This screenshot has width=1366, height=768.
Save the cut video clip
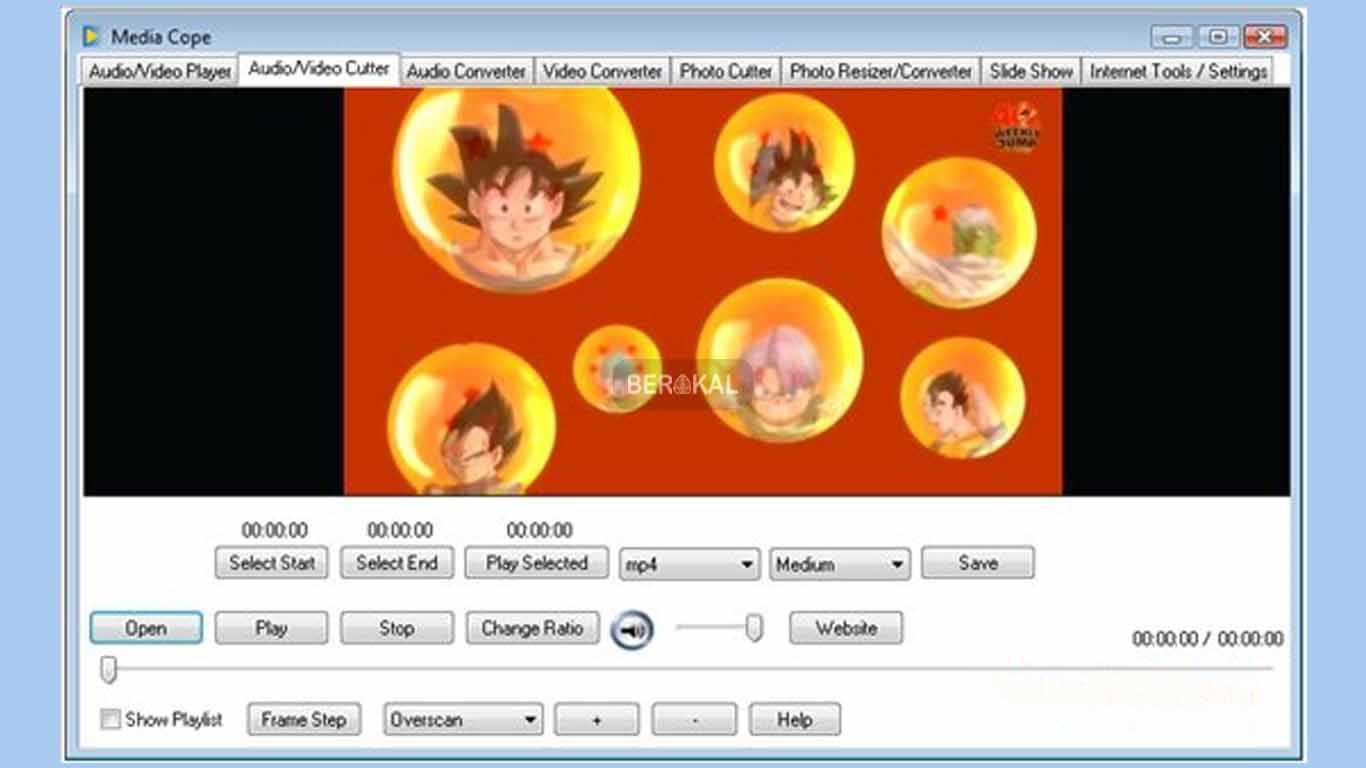978,563
